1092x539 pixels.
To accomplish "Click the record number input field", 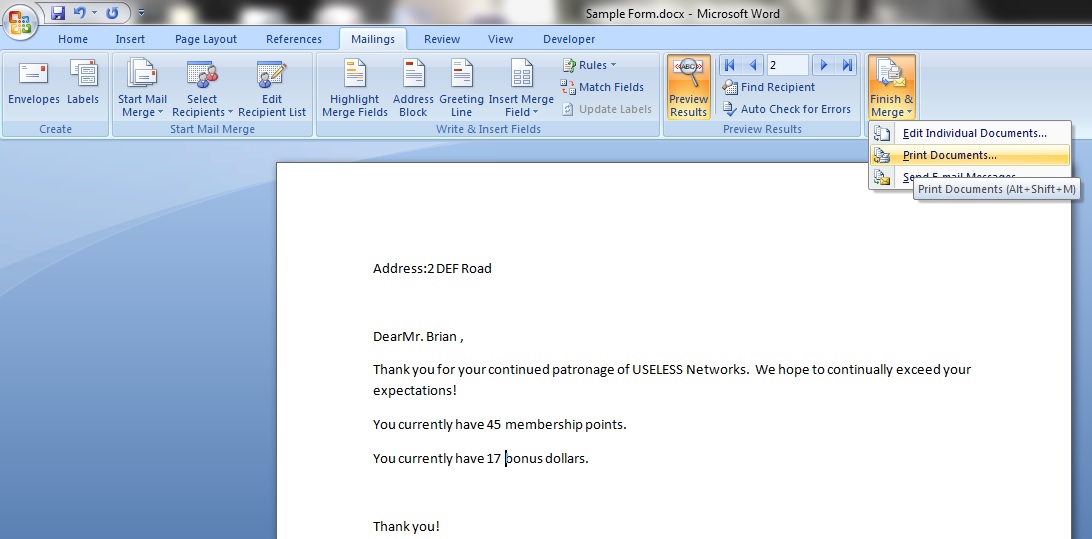I will click(787, 65).
